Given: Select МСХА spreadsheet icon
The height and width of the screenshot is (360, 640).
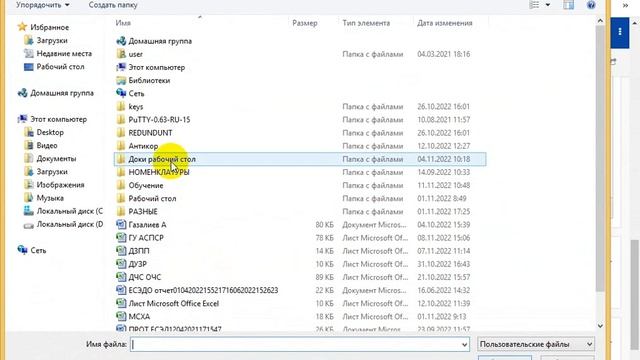Looking at the screenshot, I should coord(121,316).
